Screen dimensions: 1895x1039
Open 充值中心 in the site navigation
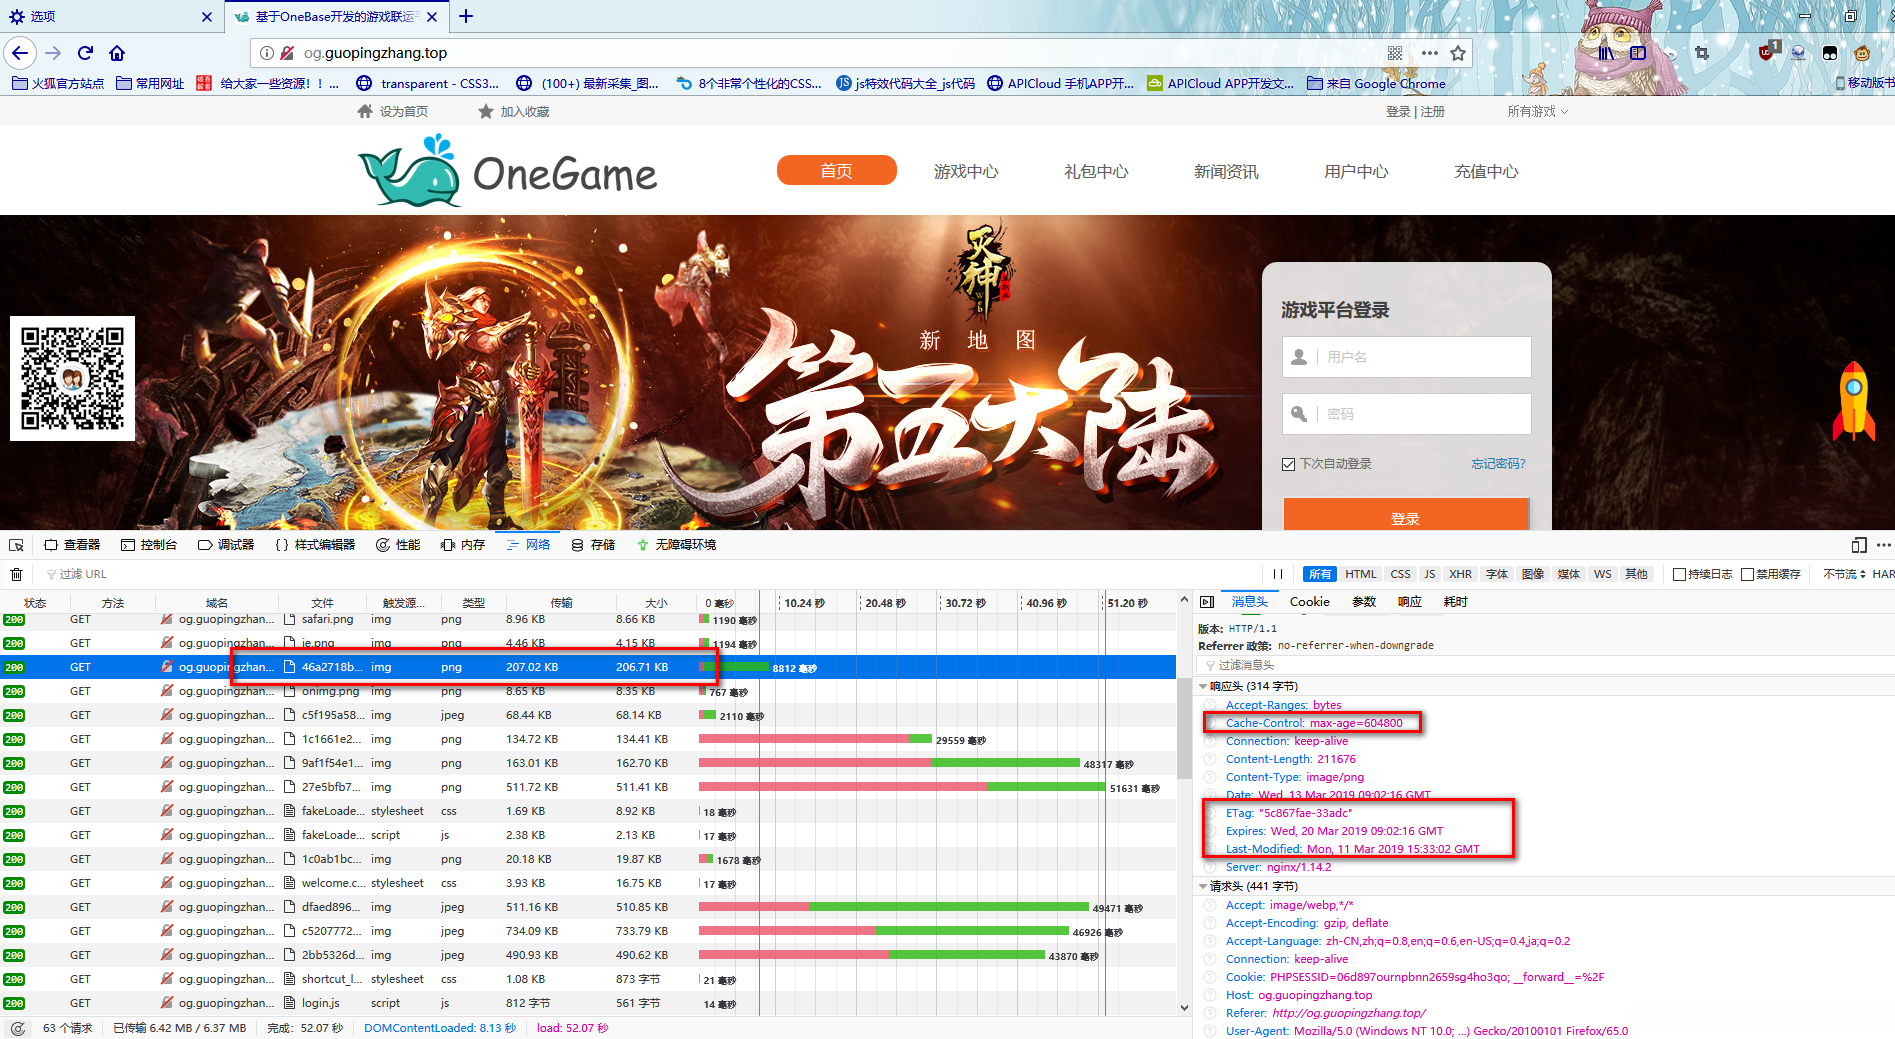point(1486,171)
